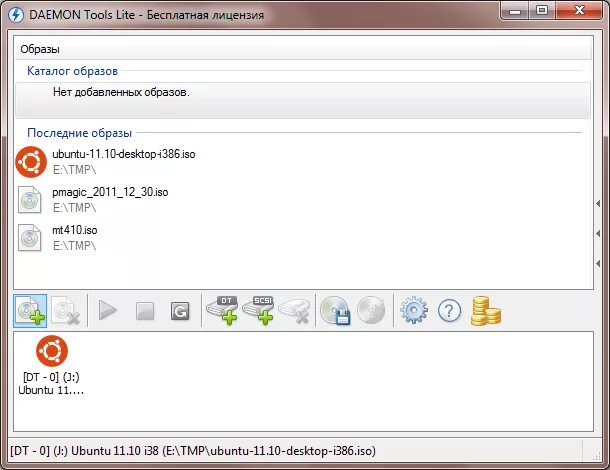
Task: Minimize the DAEMON Tools Lite window
Action: [515, 11]
